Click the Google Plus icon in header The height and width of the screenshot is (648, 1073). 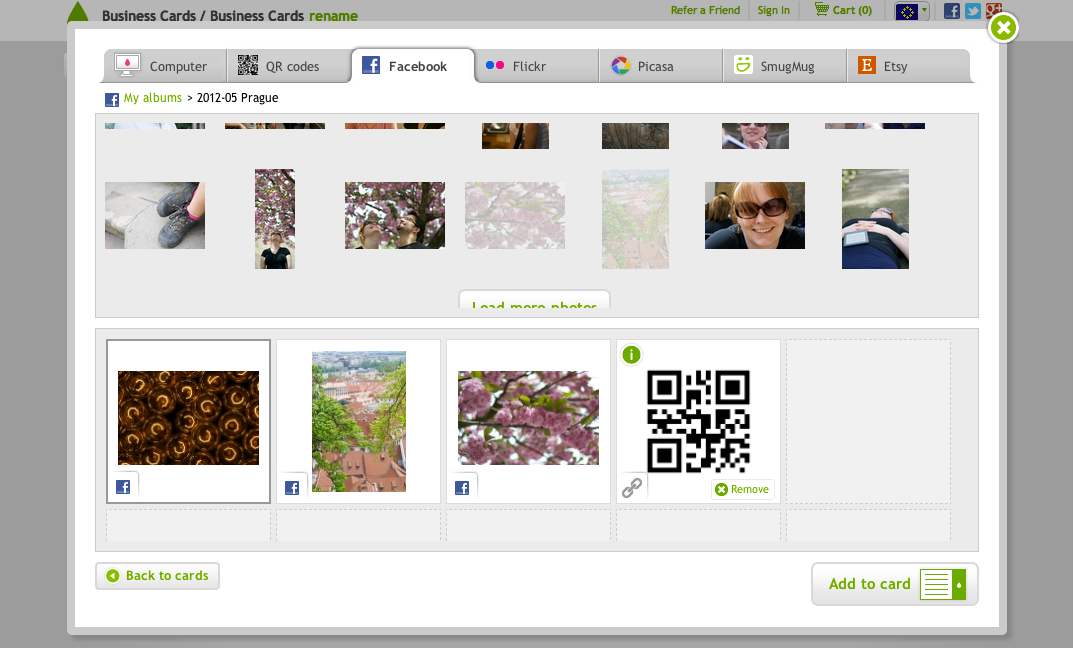993,11
